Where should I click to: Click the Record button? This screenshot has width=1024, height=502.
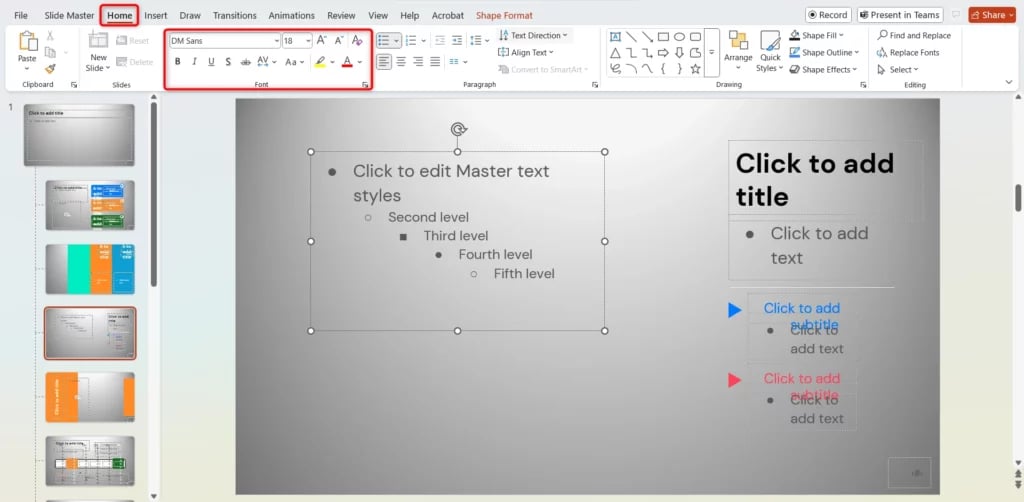(827, 15)
